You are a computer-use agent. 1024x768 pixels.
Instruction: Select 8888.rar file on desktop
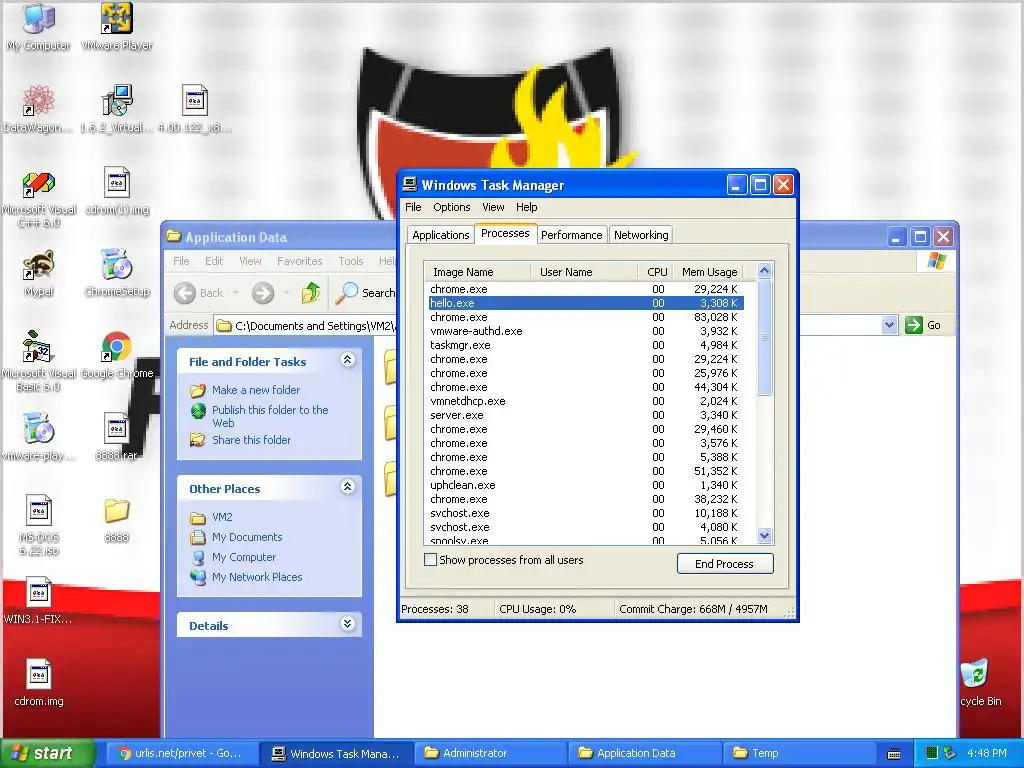pos(117,436)
